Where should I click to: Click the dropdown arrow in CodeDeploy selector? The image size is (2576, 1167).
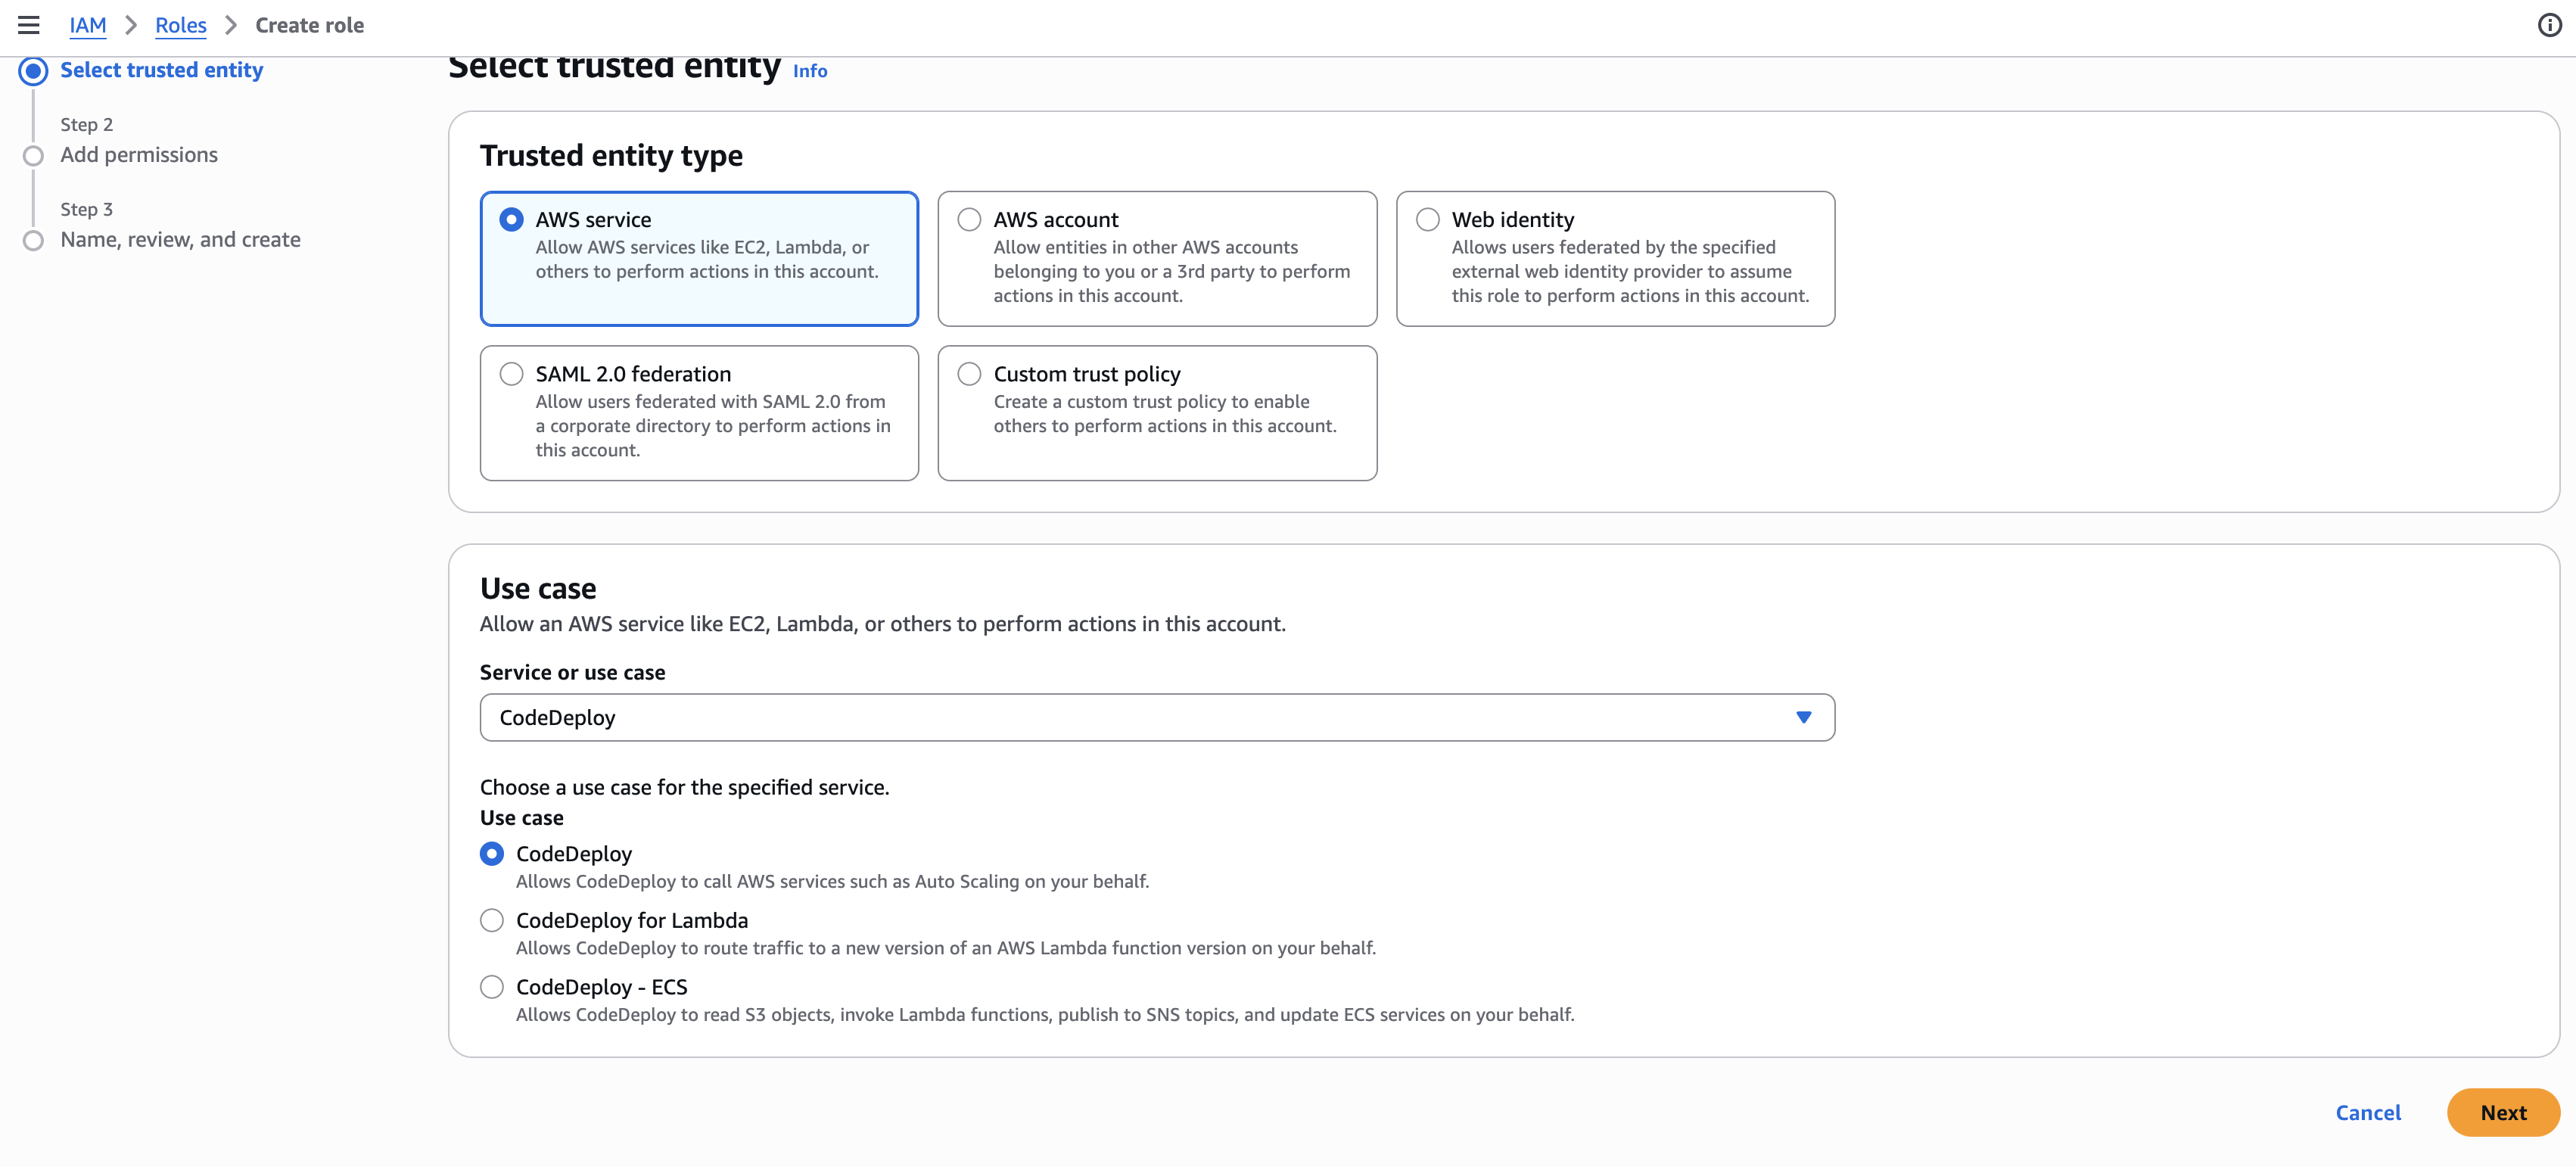(x=1803, y=717)
